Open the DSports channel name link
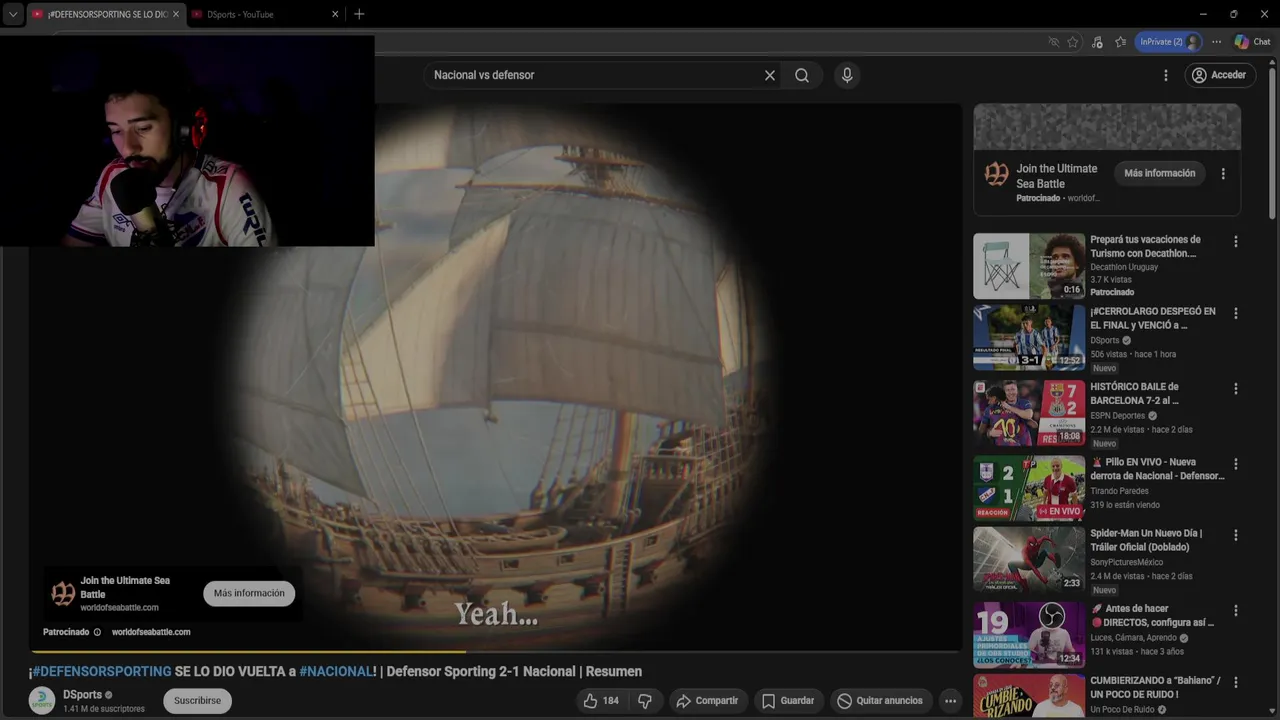This screenshot has height=720, width=1280. coord(82,695)
